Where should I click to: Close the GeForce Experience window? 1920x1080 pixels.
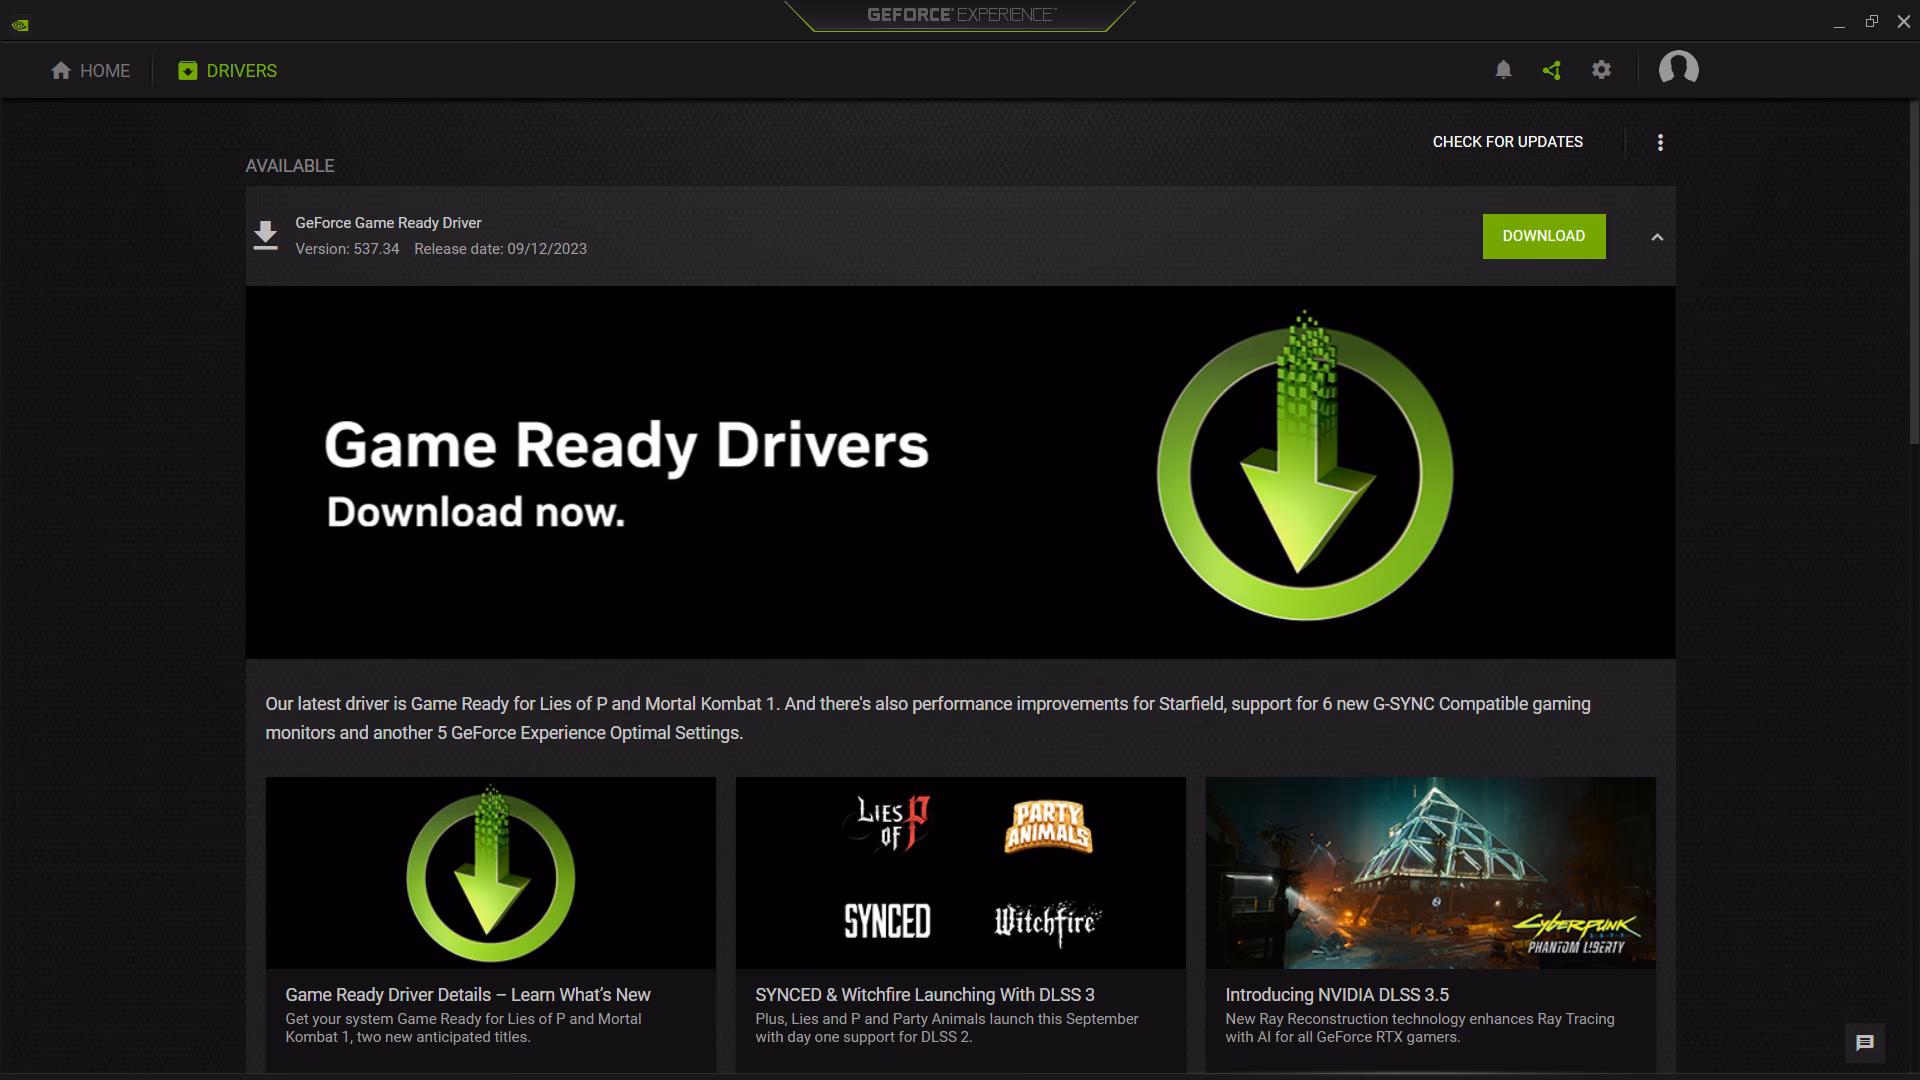[1904, 22]
